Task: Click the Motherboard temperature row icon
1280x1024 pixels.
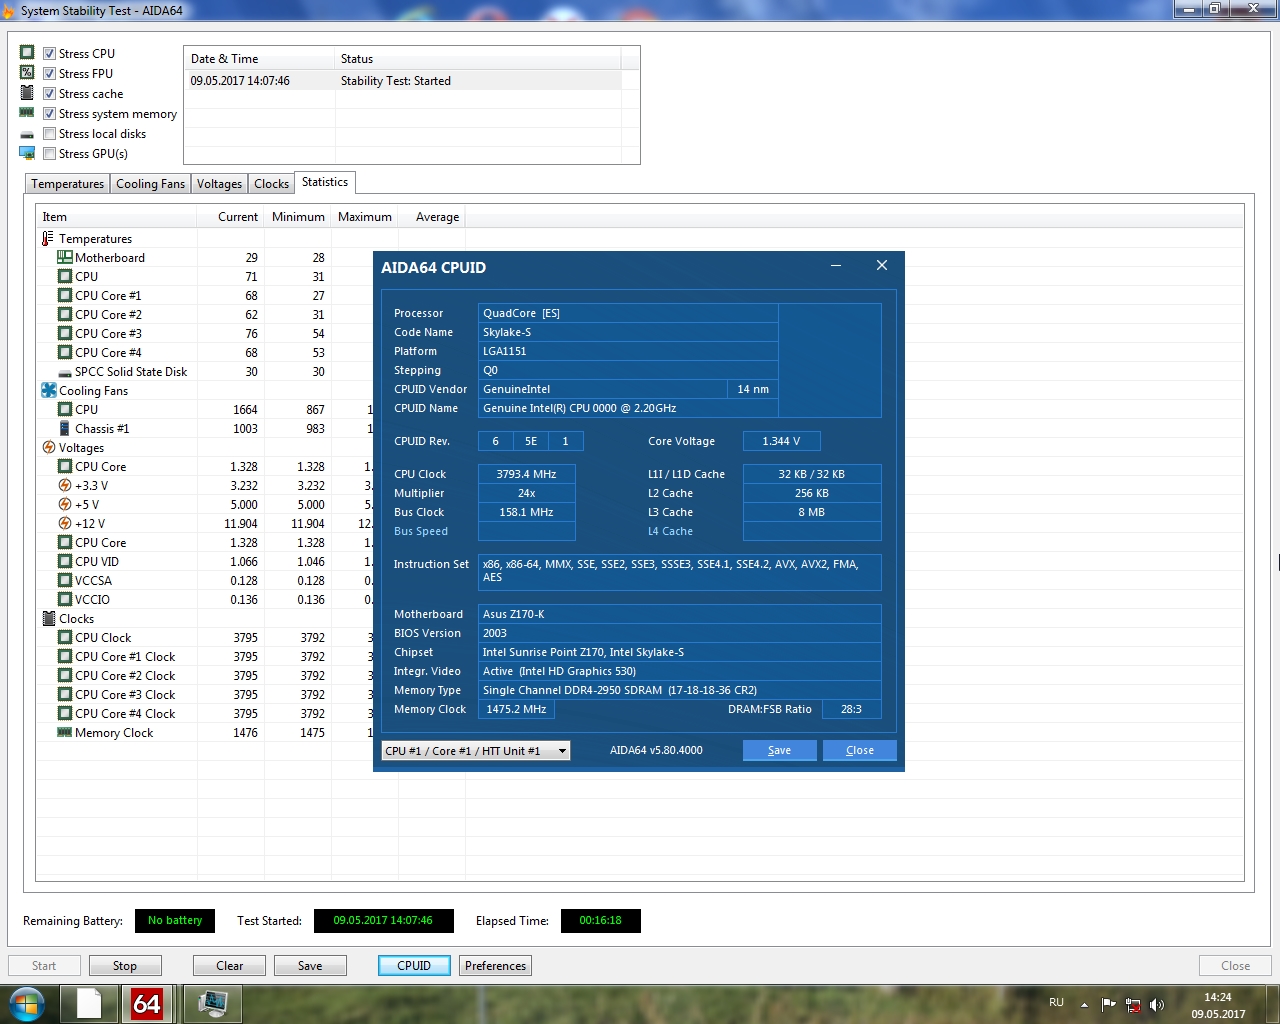Action: (x=65, y=258)
